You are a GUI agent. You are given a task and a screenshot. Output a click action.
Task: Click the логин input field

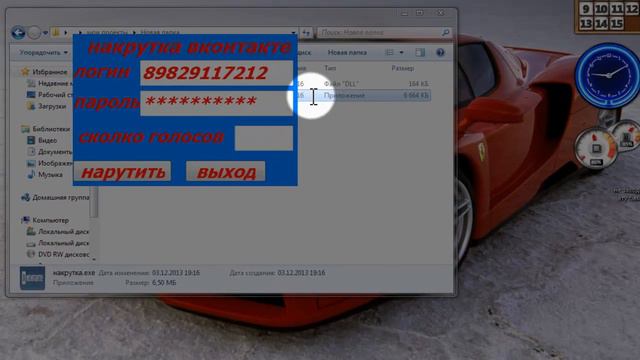click(x=216, y=73)
